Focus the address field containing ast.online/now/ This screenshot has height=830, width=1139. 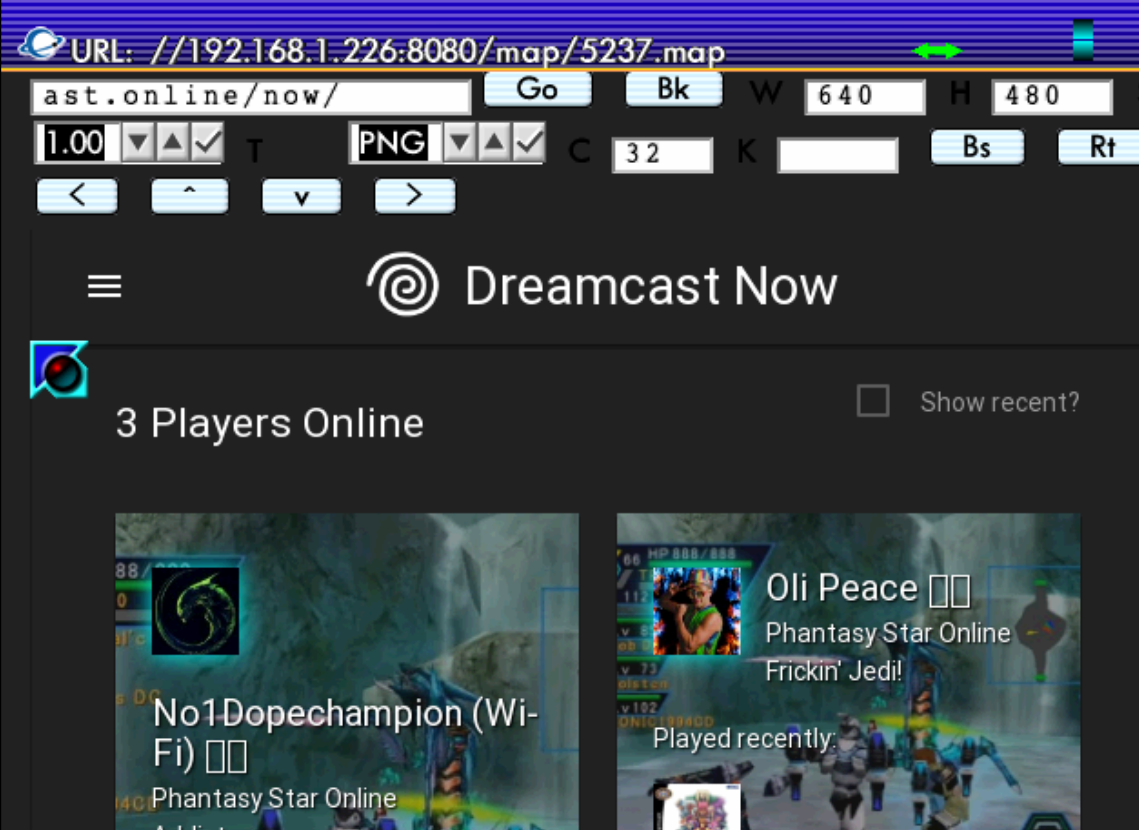[x=251, y=97]
